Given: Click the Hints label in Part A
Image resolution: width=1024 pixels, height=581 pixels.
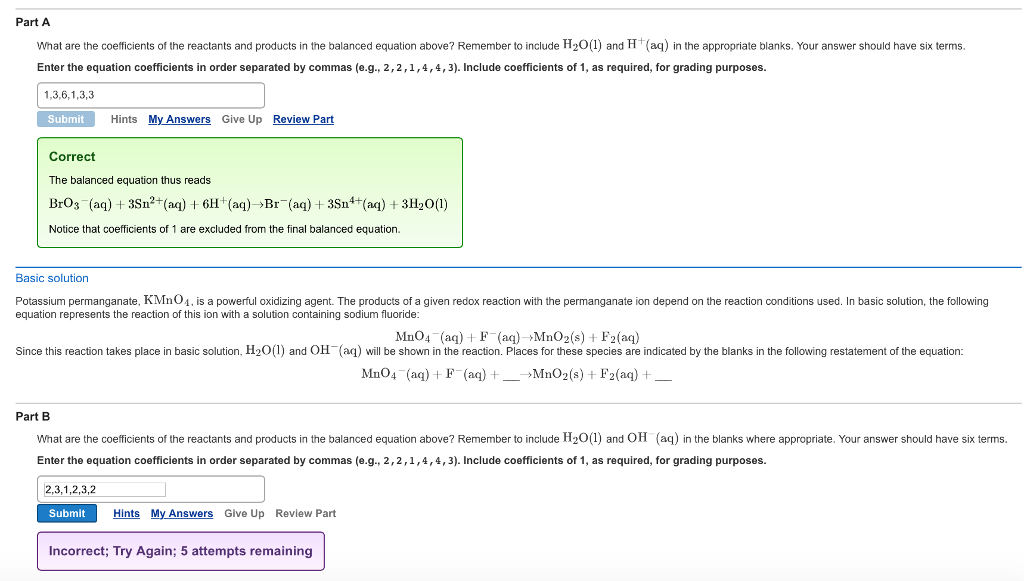Looking at the screenshot, I should click(123, 119).
